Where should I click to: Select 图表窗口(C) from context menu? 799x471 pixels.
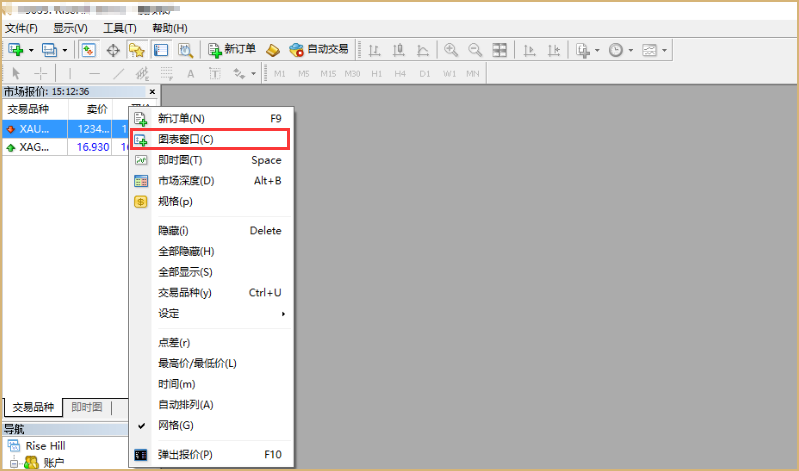coord(185,139)
